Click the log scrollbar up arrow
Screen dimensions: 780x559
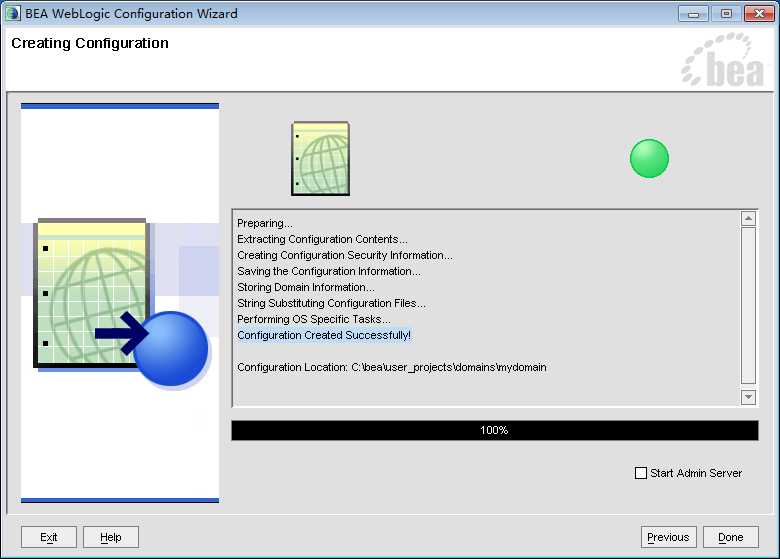tap(748, 218)
